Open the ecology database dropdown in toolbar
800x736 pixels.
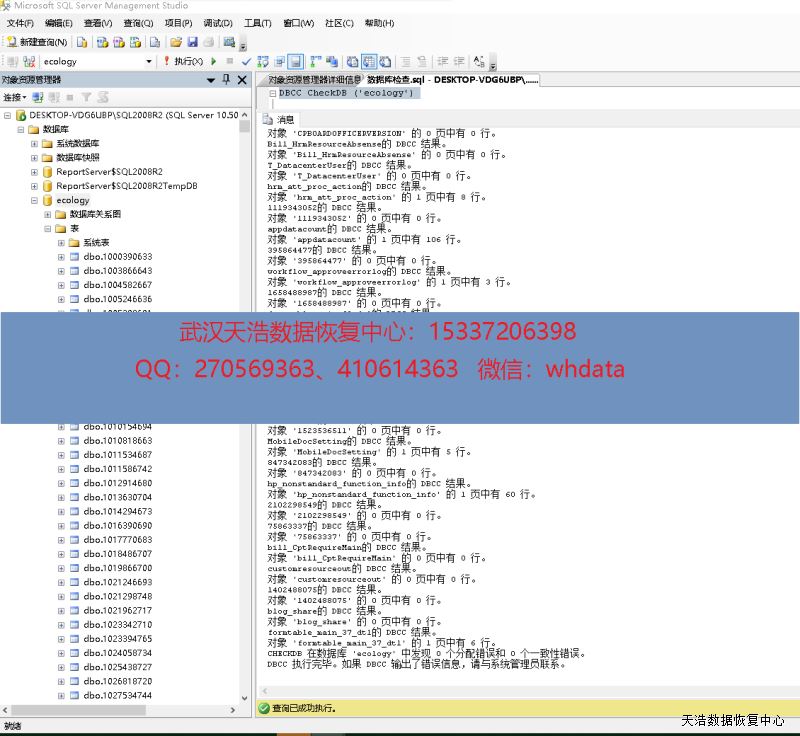click(x=149, y=62)
